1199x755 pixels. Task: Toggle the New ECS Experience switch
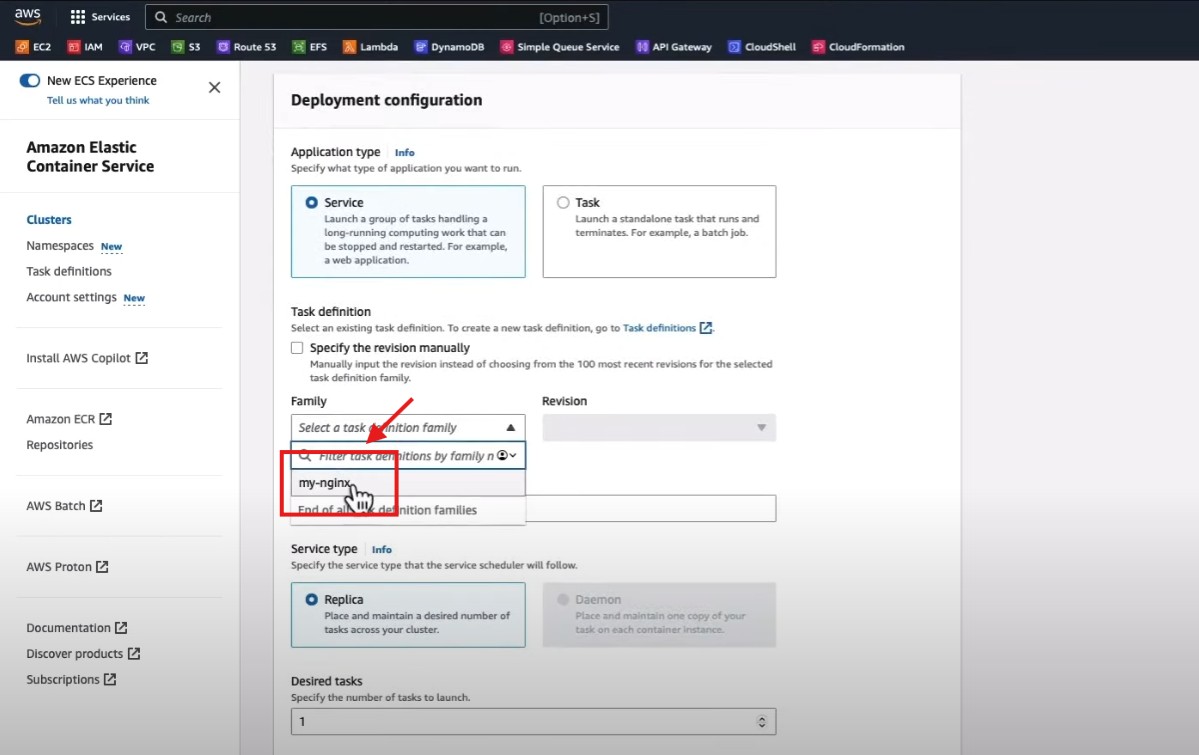(x=30, y=81)
